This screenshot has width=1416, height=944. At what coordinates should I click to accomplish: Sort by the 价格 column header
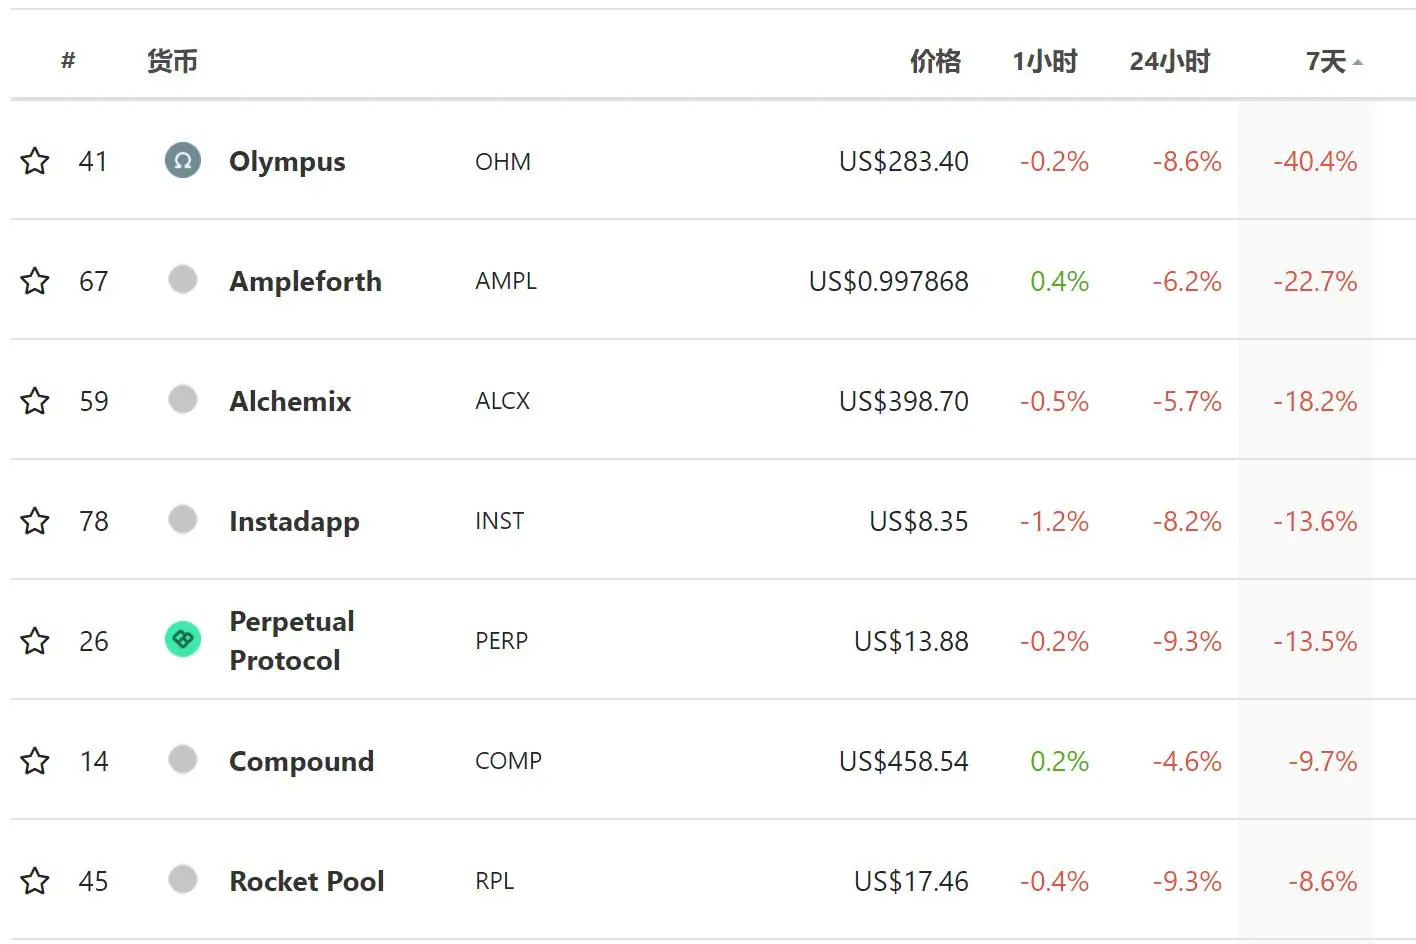point(935,62)
